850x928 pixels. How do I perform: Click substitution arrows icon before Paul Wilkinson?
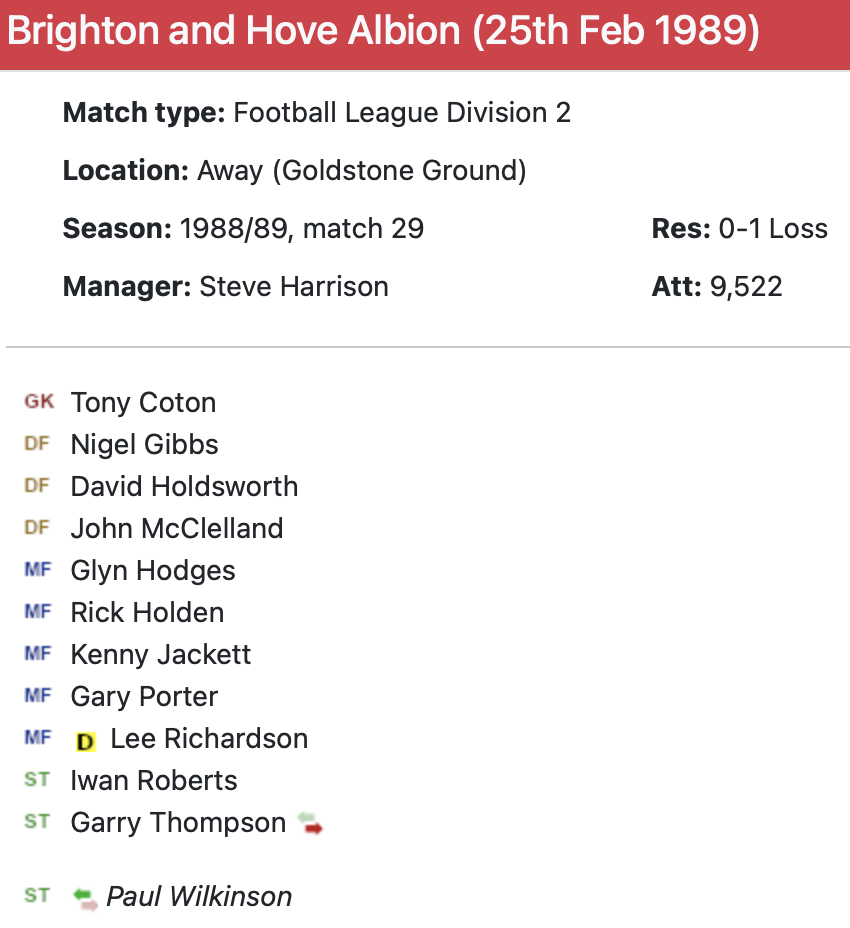86,897
